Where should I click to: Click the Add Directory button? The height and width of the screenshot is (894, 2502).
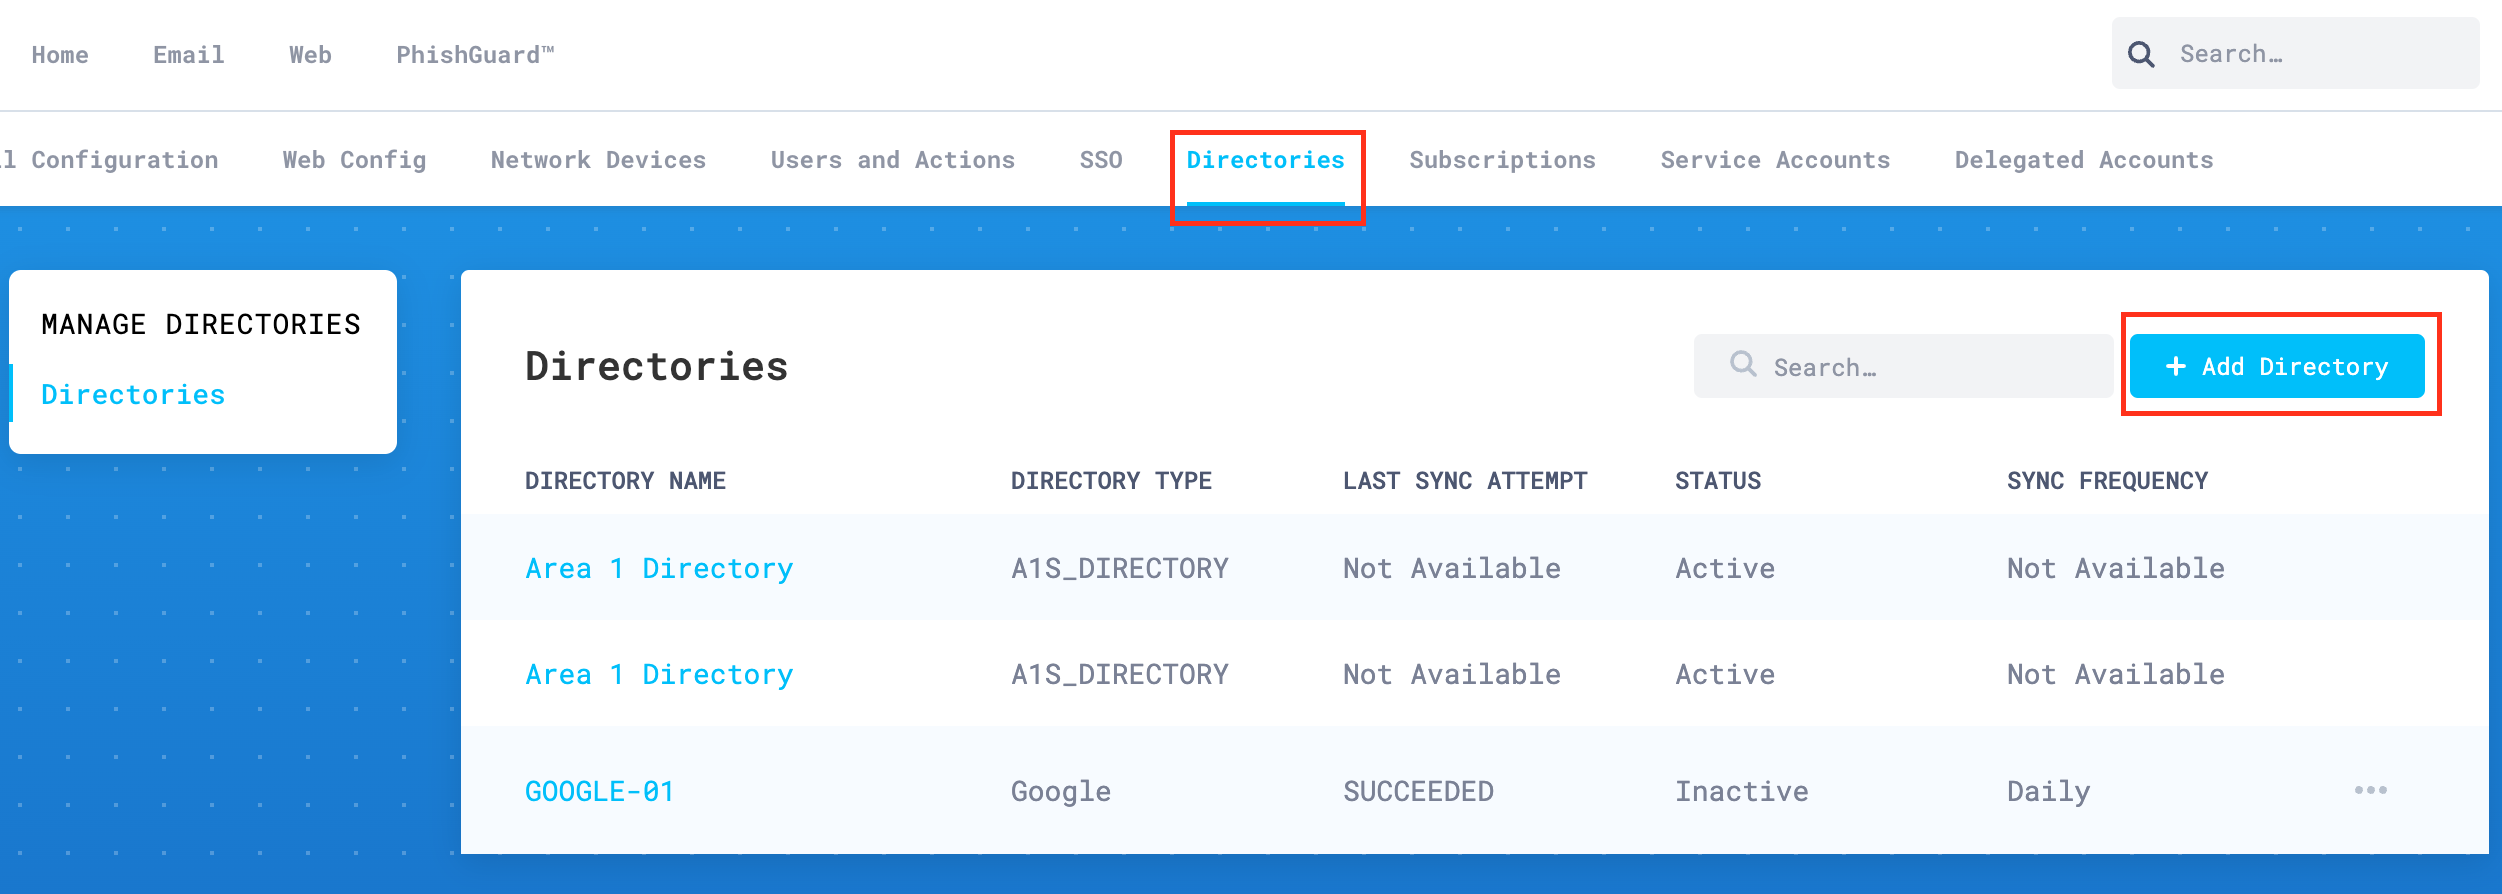2276,367
